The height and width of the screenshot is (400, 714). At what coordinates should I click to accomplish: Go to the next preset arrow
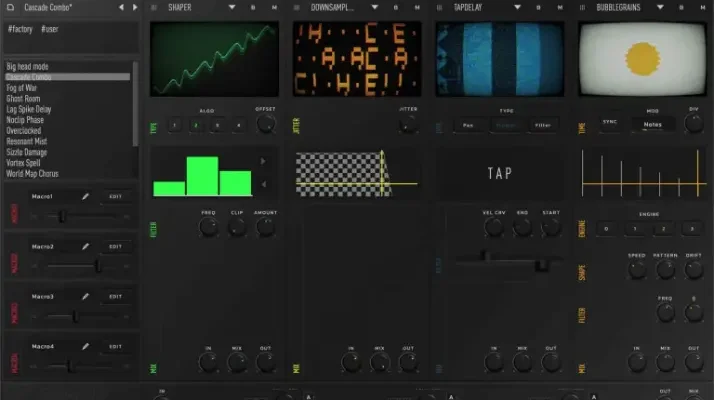click(134, 7)
